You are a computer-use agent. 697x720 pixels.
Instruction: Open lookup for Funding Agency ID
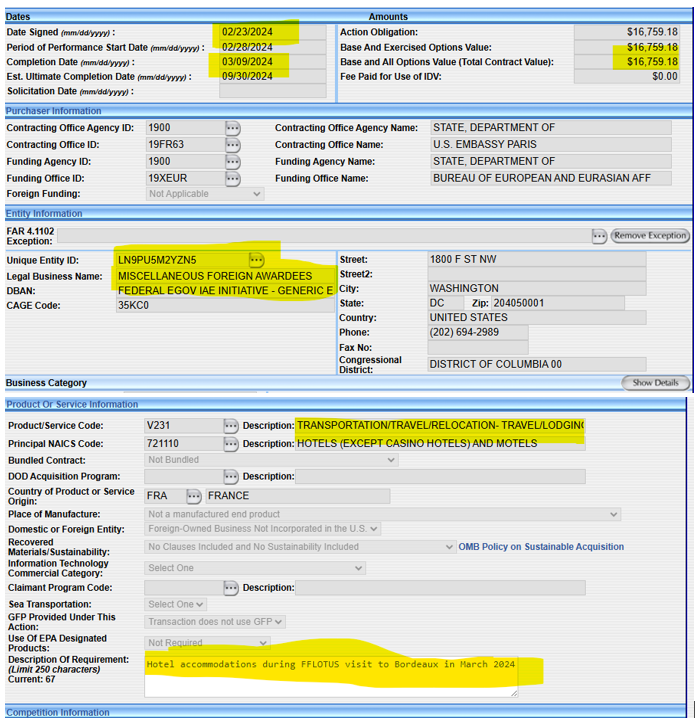tap(232, 162)
